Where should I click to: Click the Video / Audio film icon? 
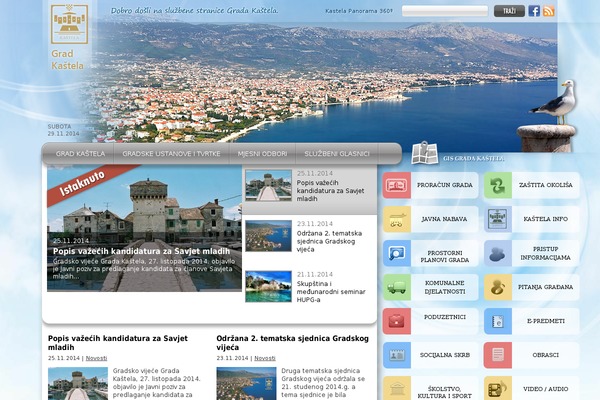point(498,388)
